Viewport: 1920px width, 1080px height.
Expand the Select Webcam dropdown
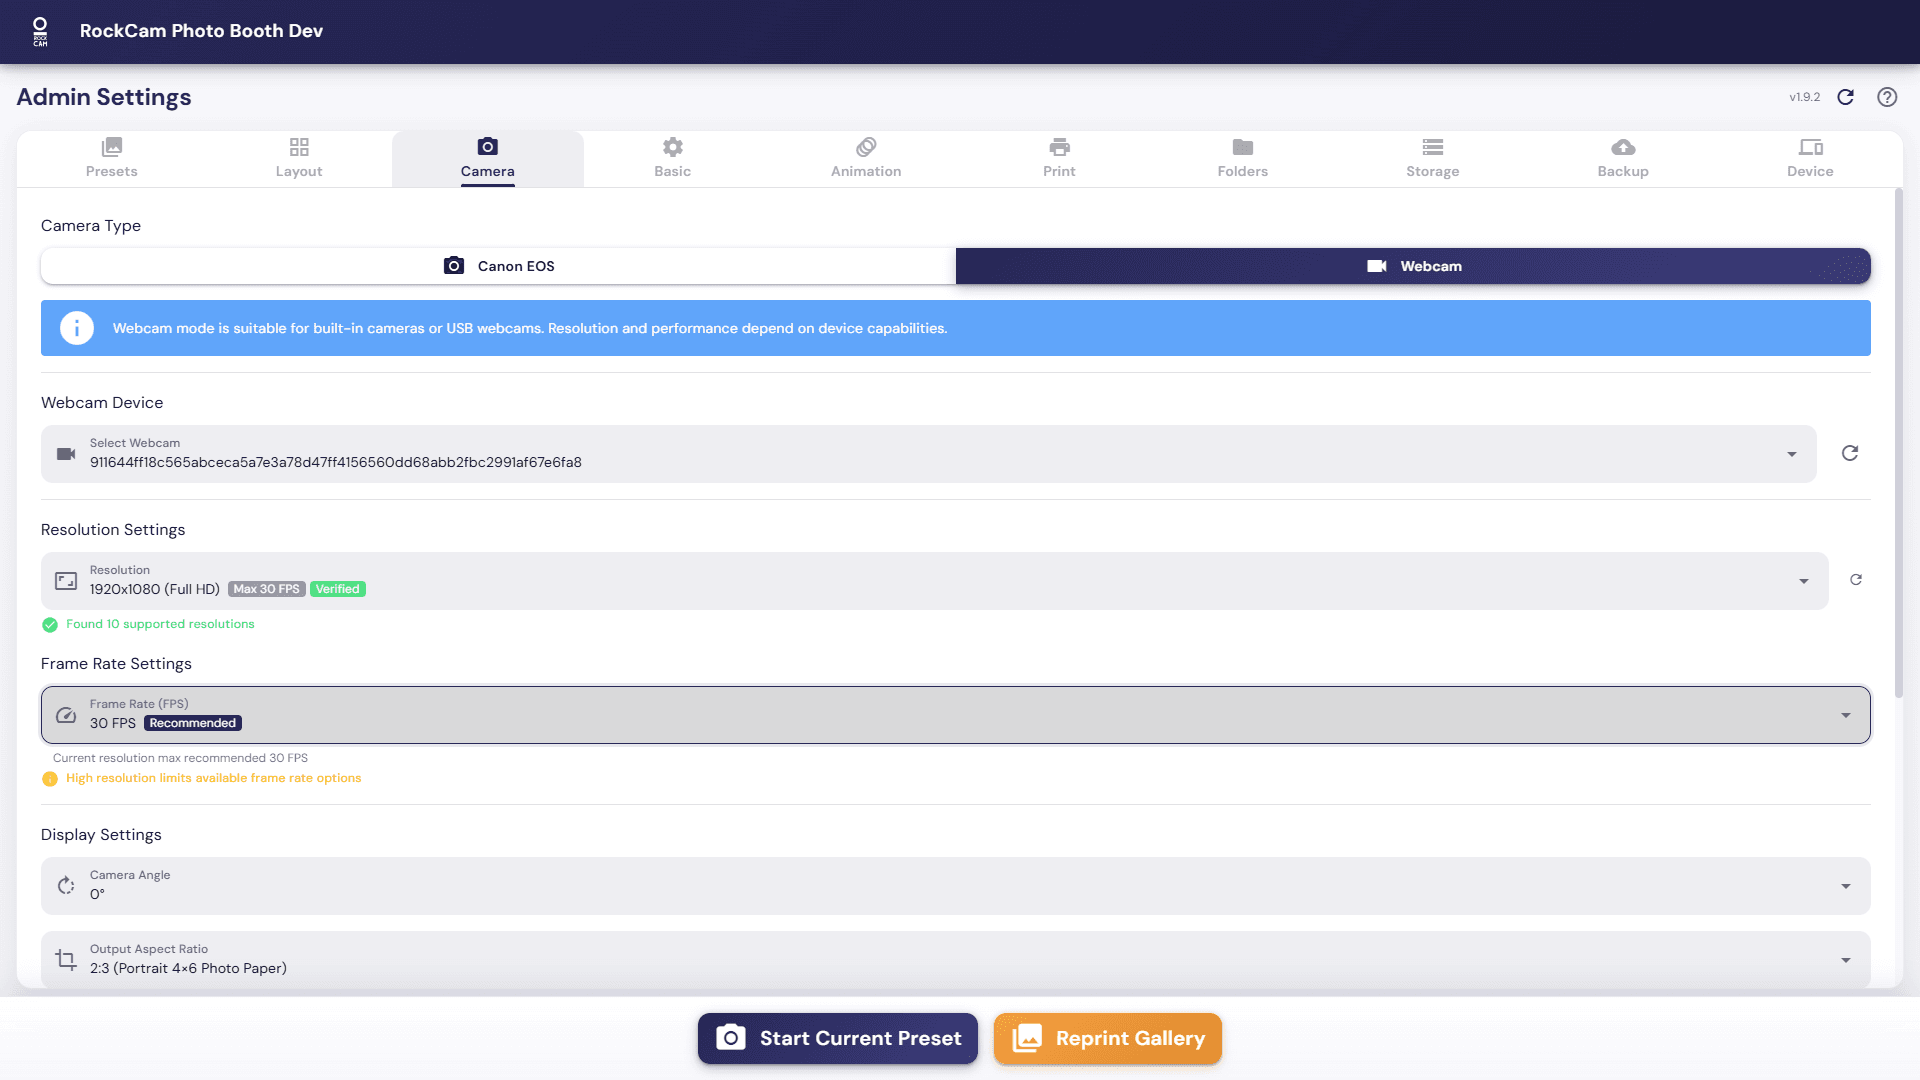click(x=1791, y=454)
